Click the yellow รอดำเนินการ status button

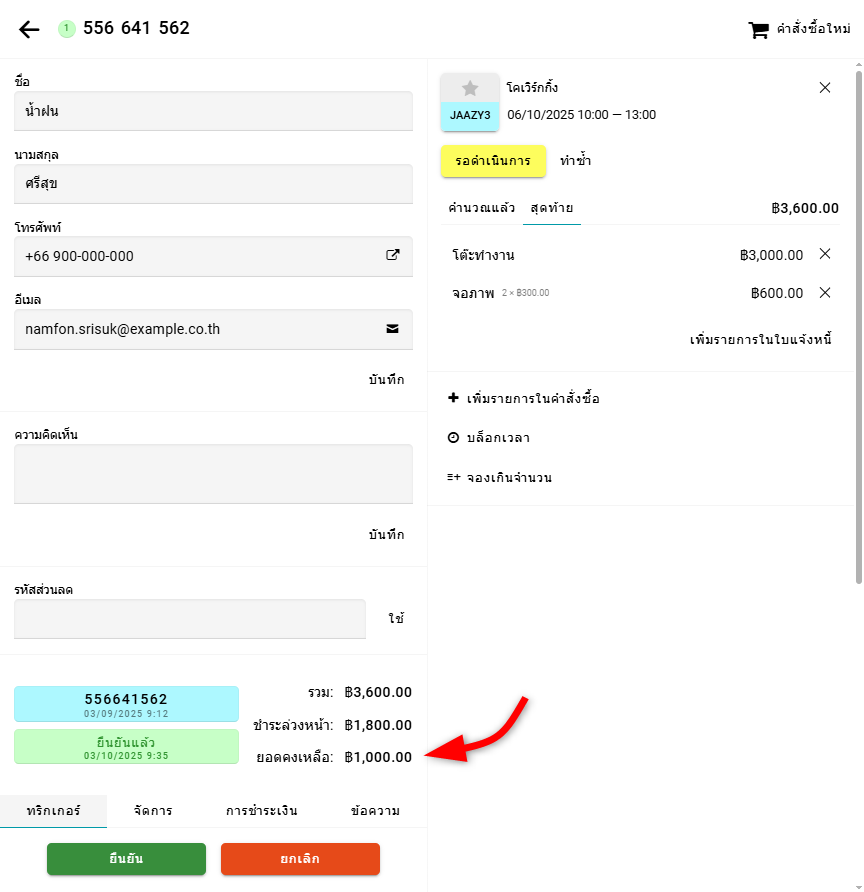[493, 161]
